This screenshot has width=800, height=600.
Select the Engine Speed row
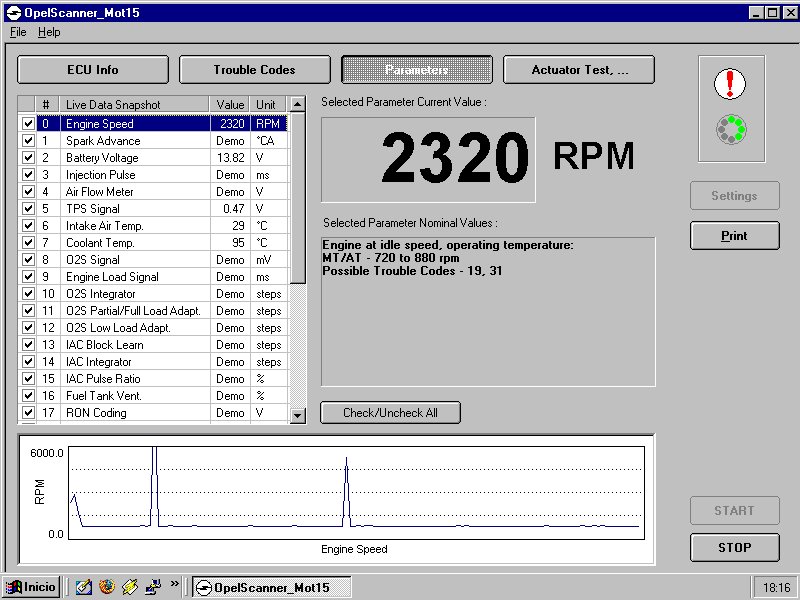click(x=153, y=124)
